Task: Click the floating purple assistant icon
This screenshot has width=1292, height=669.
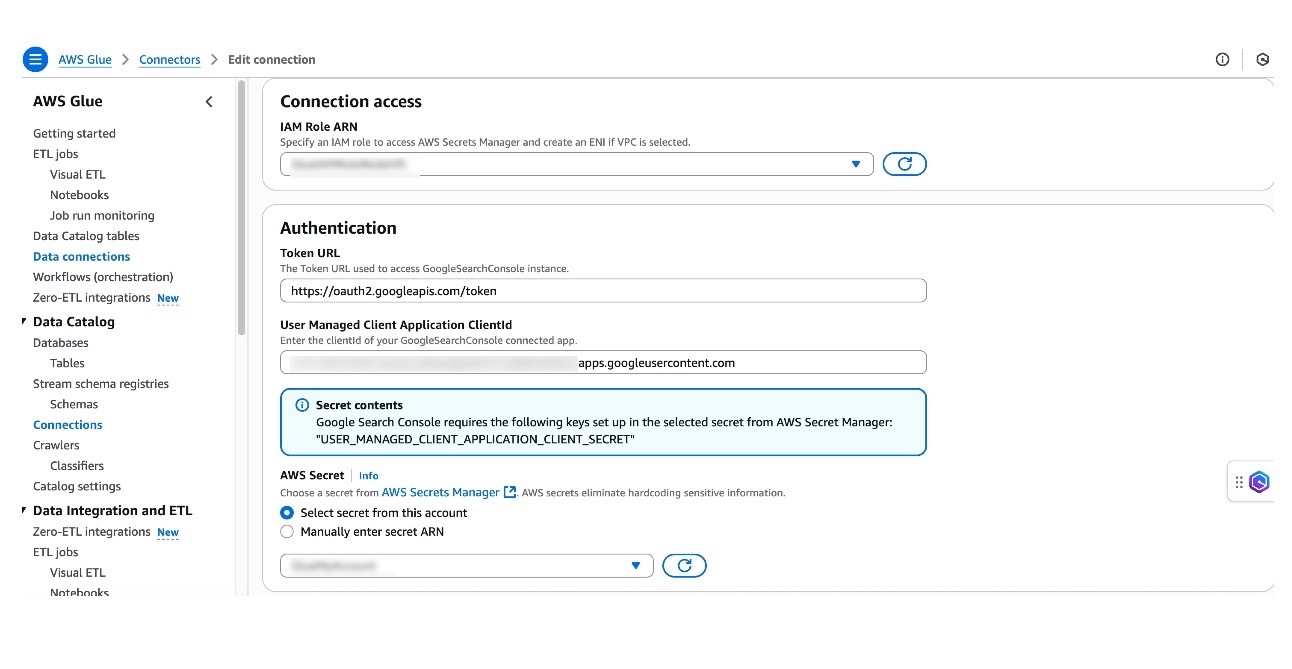Action: coord(1259,482)
